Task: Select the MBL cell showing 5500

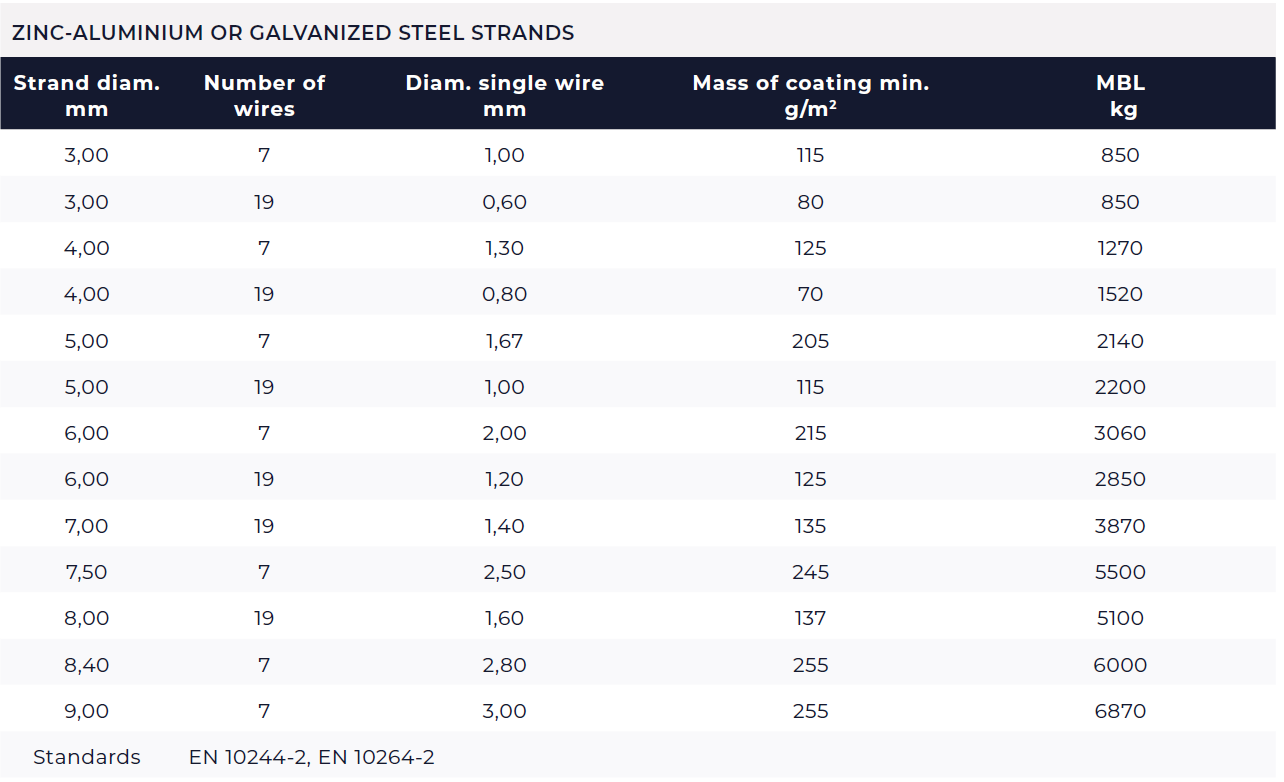Action: click(1120, 572)
